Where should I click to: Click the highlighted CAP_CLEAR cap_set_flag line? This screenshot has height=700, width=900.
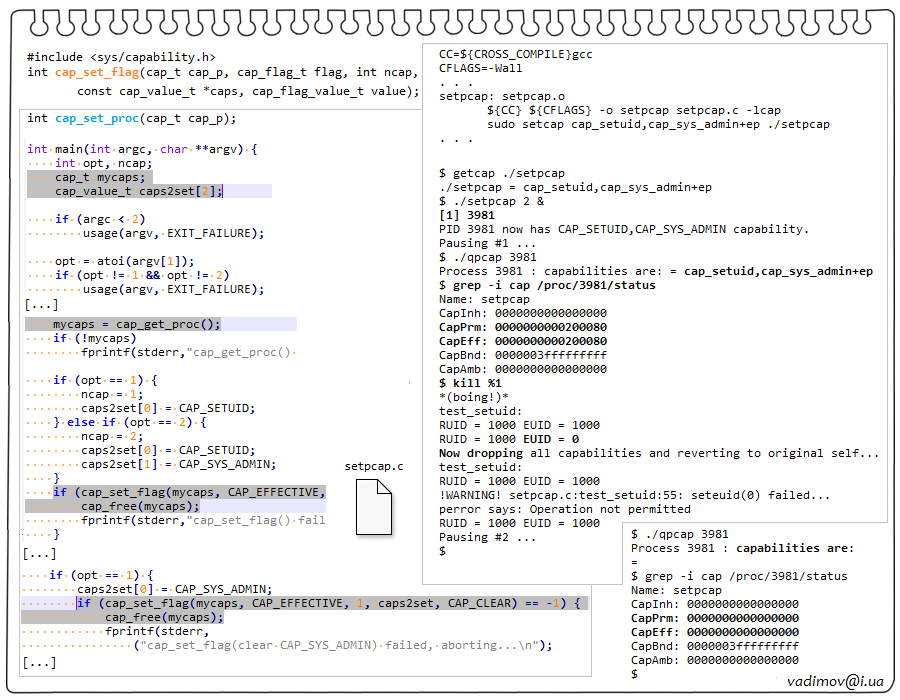pos(330,603)
